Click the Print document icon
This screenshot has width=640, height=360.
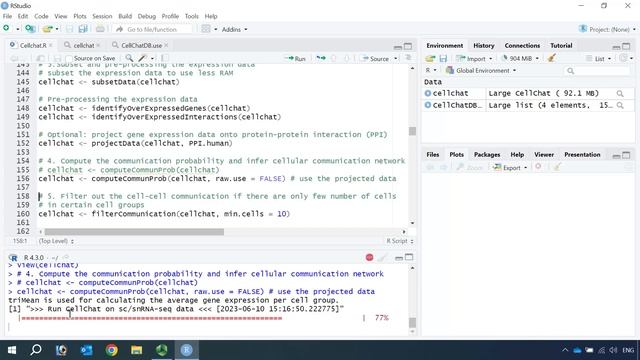[x=100, y=29]
